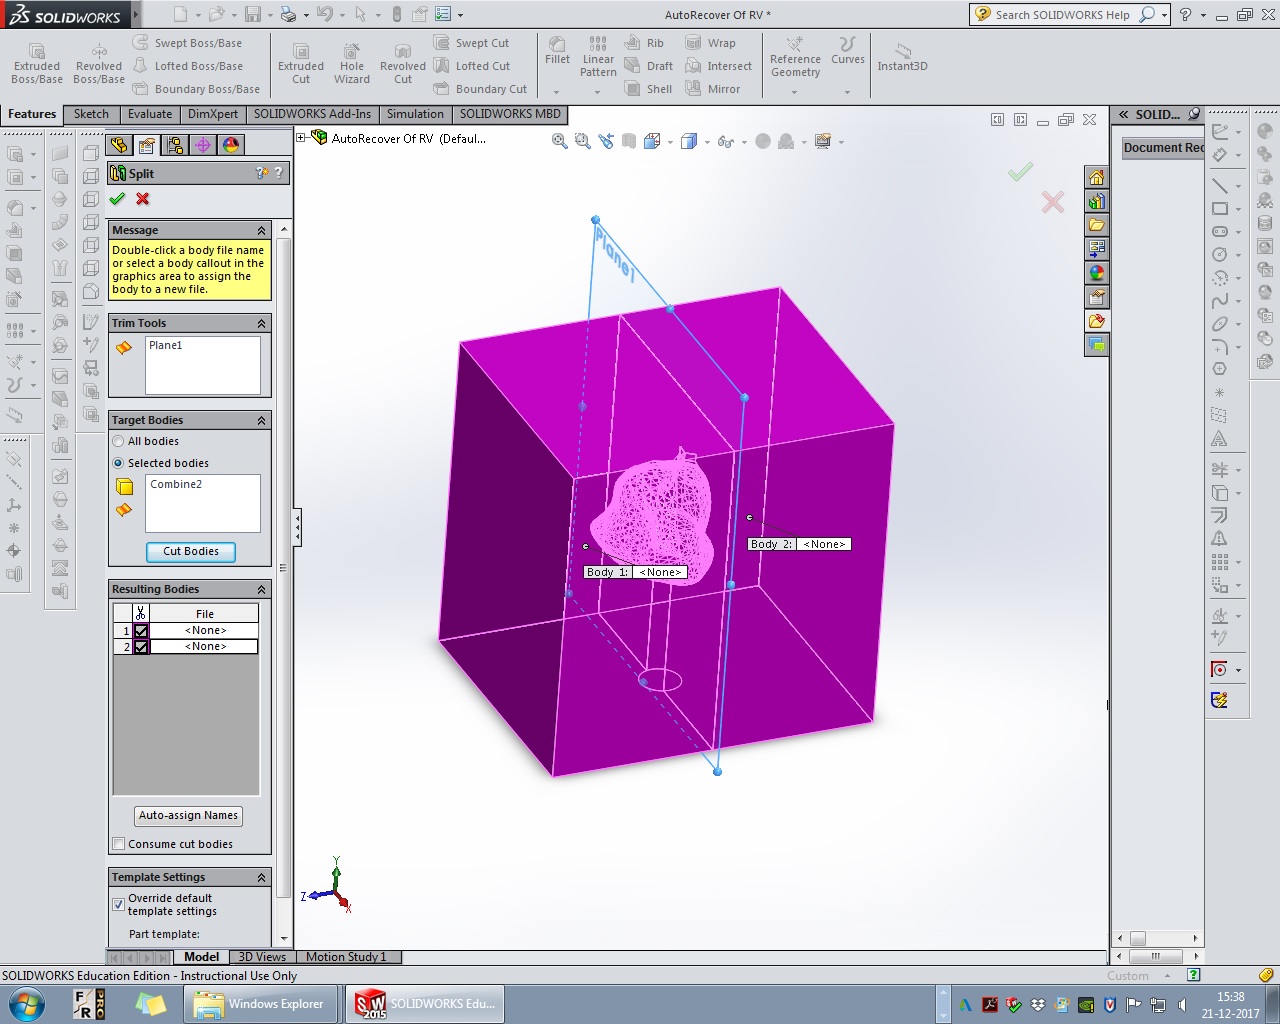1280x1024 pixels.
Task: Enable Consume cut bodies checkbox
Action: pyautogui.click(x=119, y=844)
